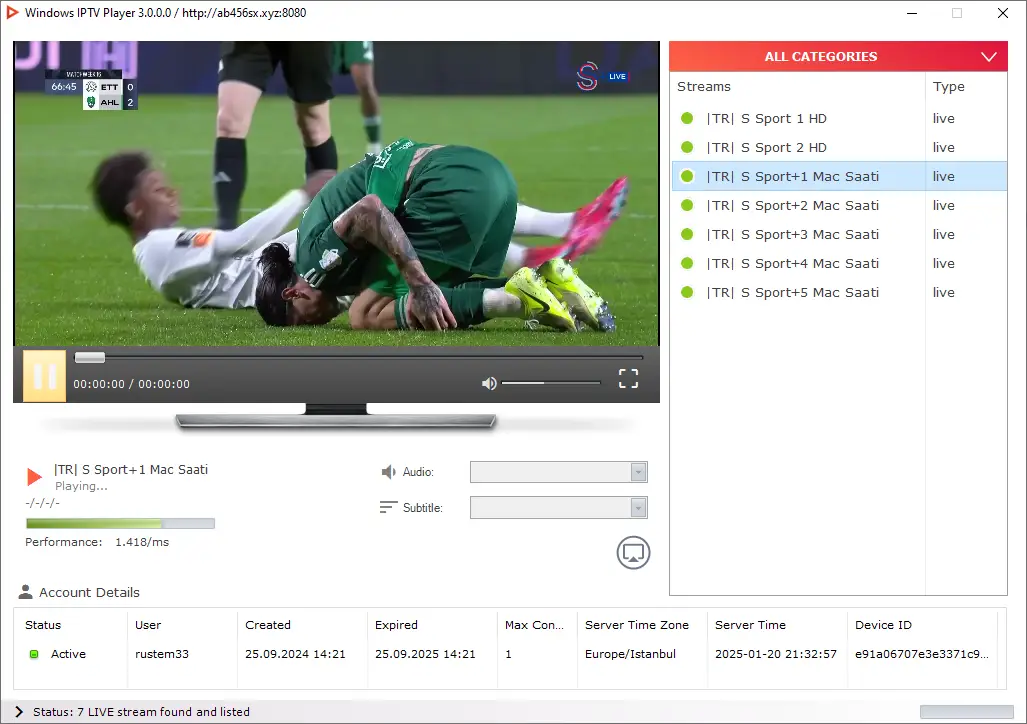Click the cast to screen icon
1027x724 pixels.
[x=633, y=553]
